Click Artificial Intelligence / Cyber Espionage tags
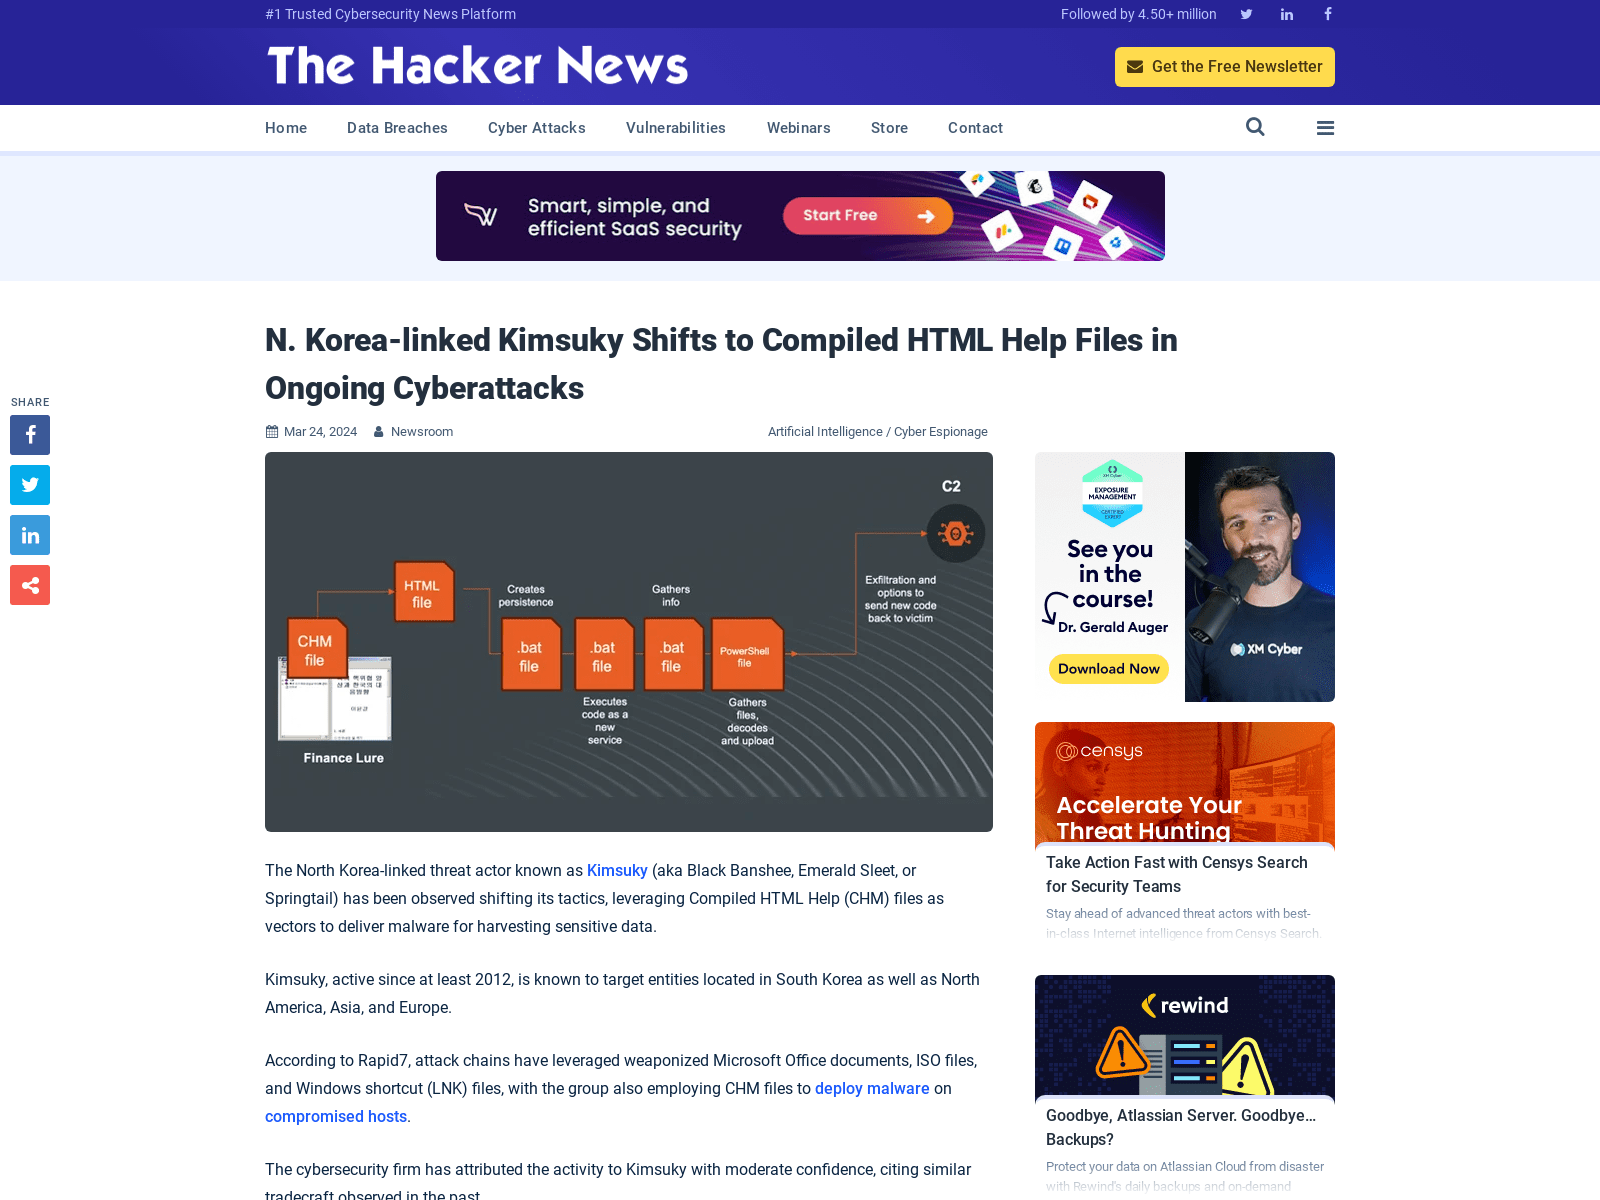 click(x=878, y=432)
